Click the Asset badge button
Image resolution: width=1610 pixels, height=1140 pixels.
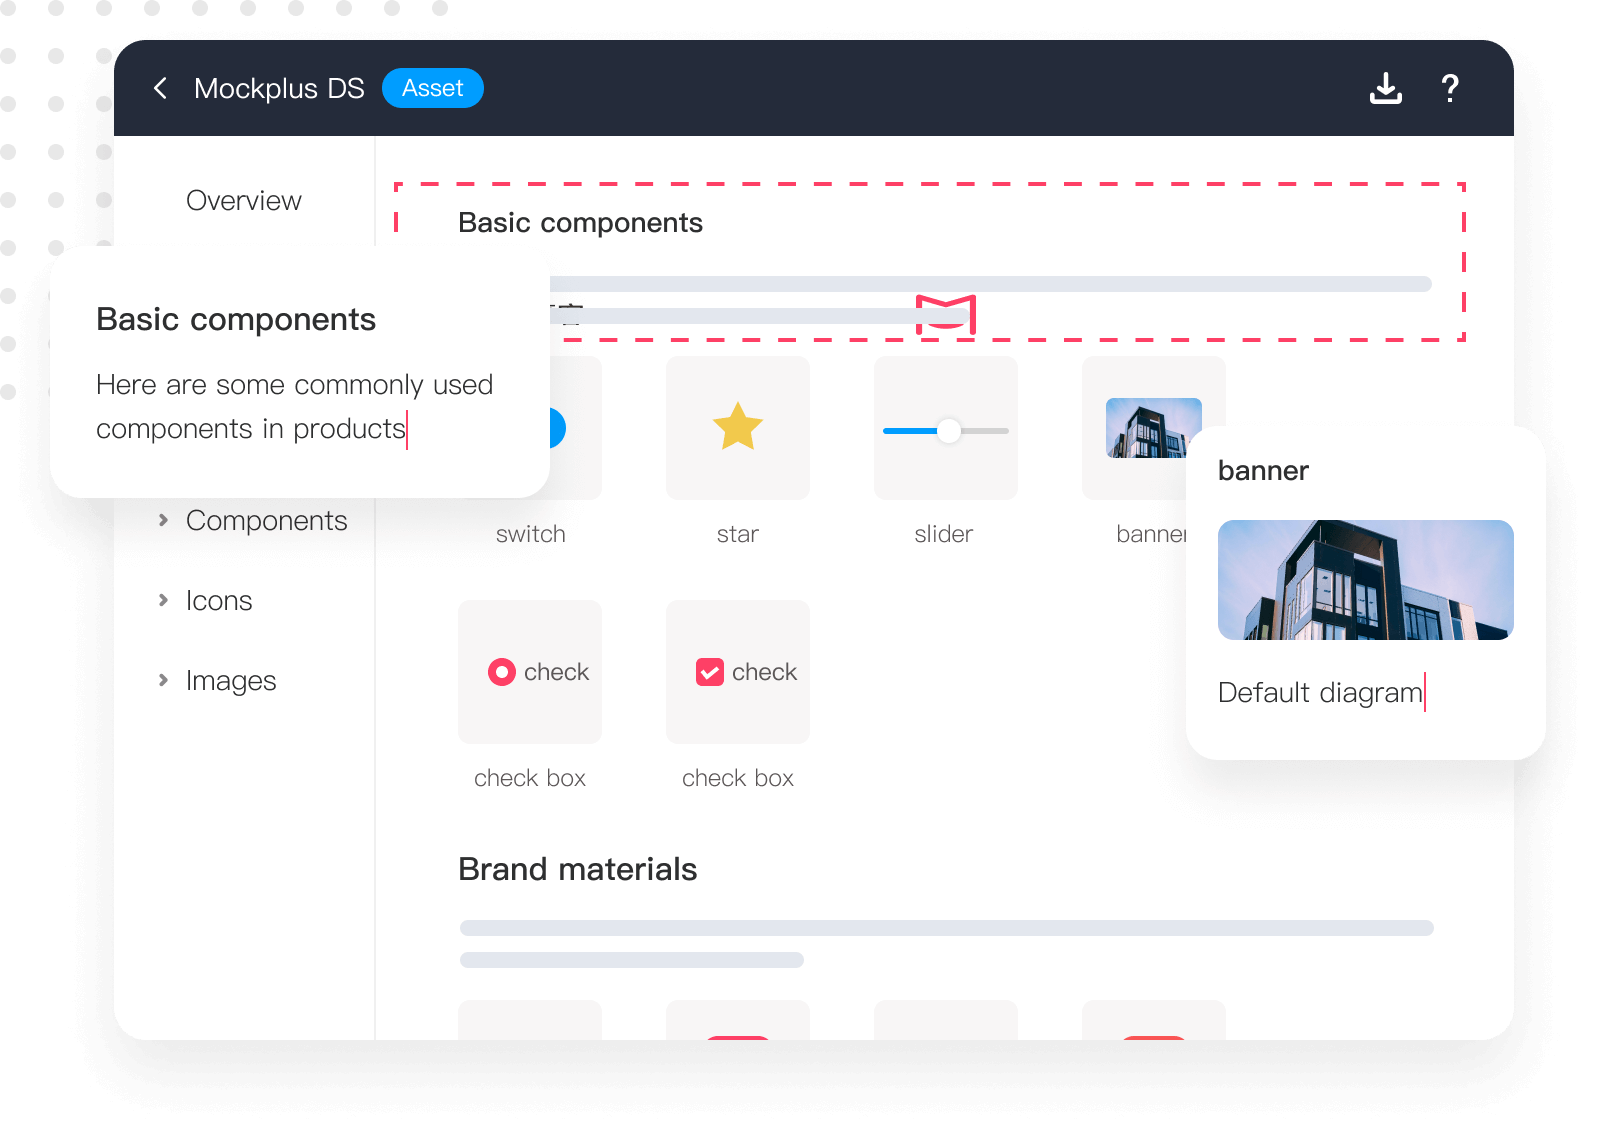432,88
